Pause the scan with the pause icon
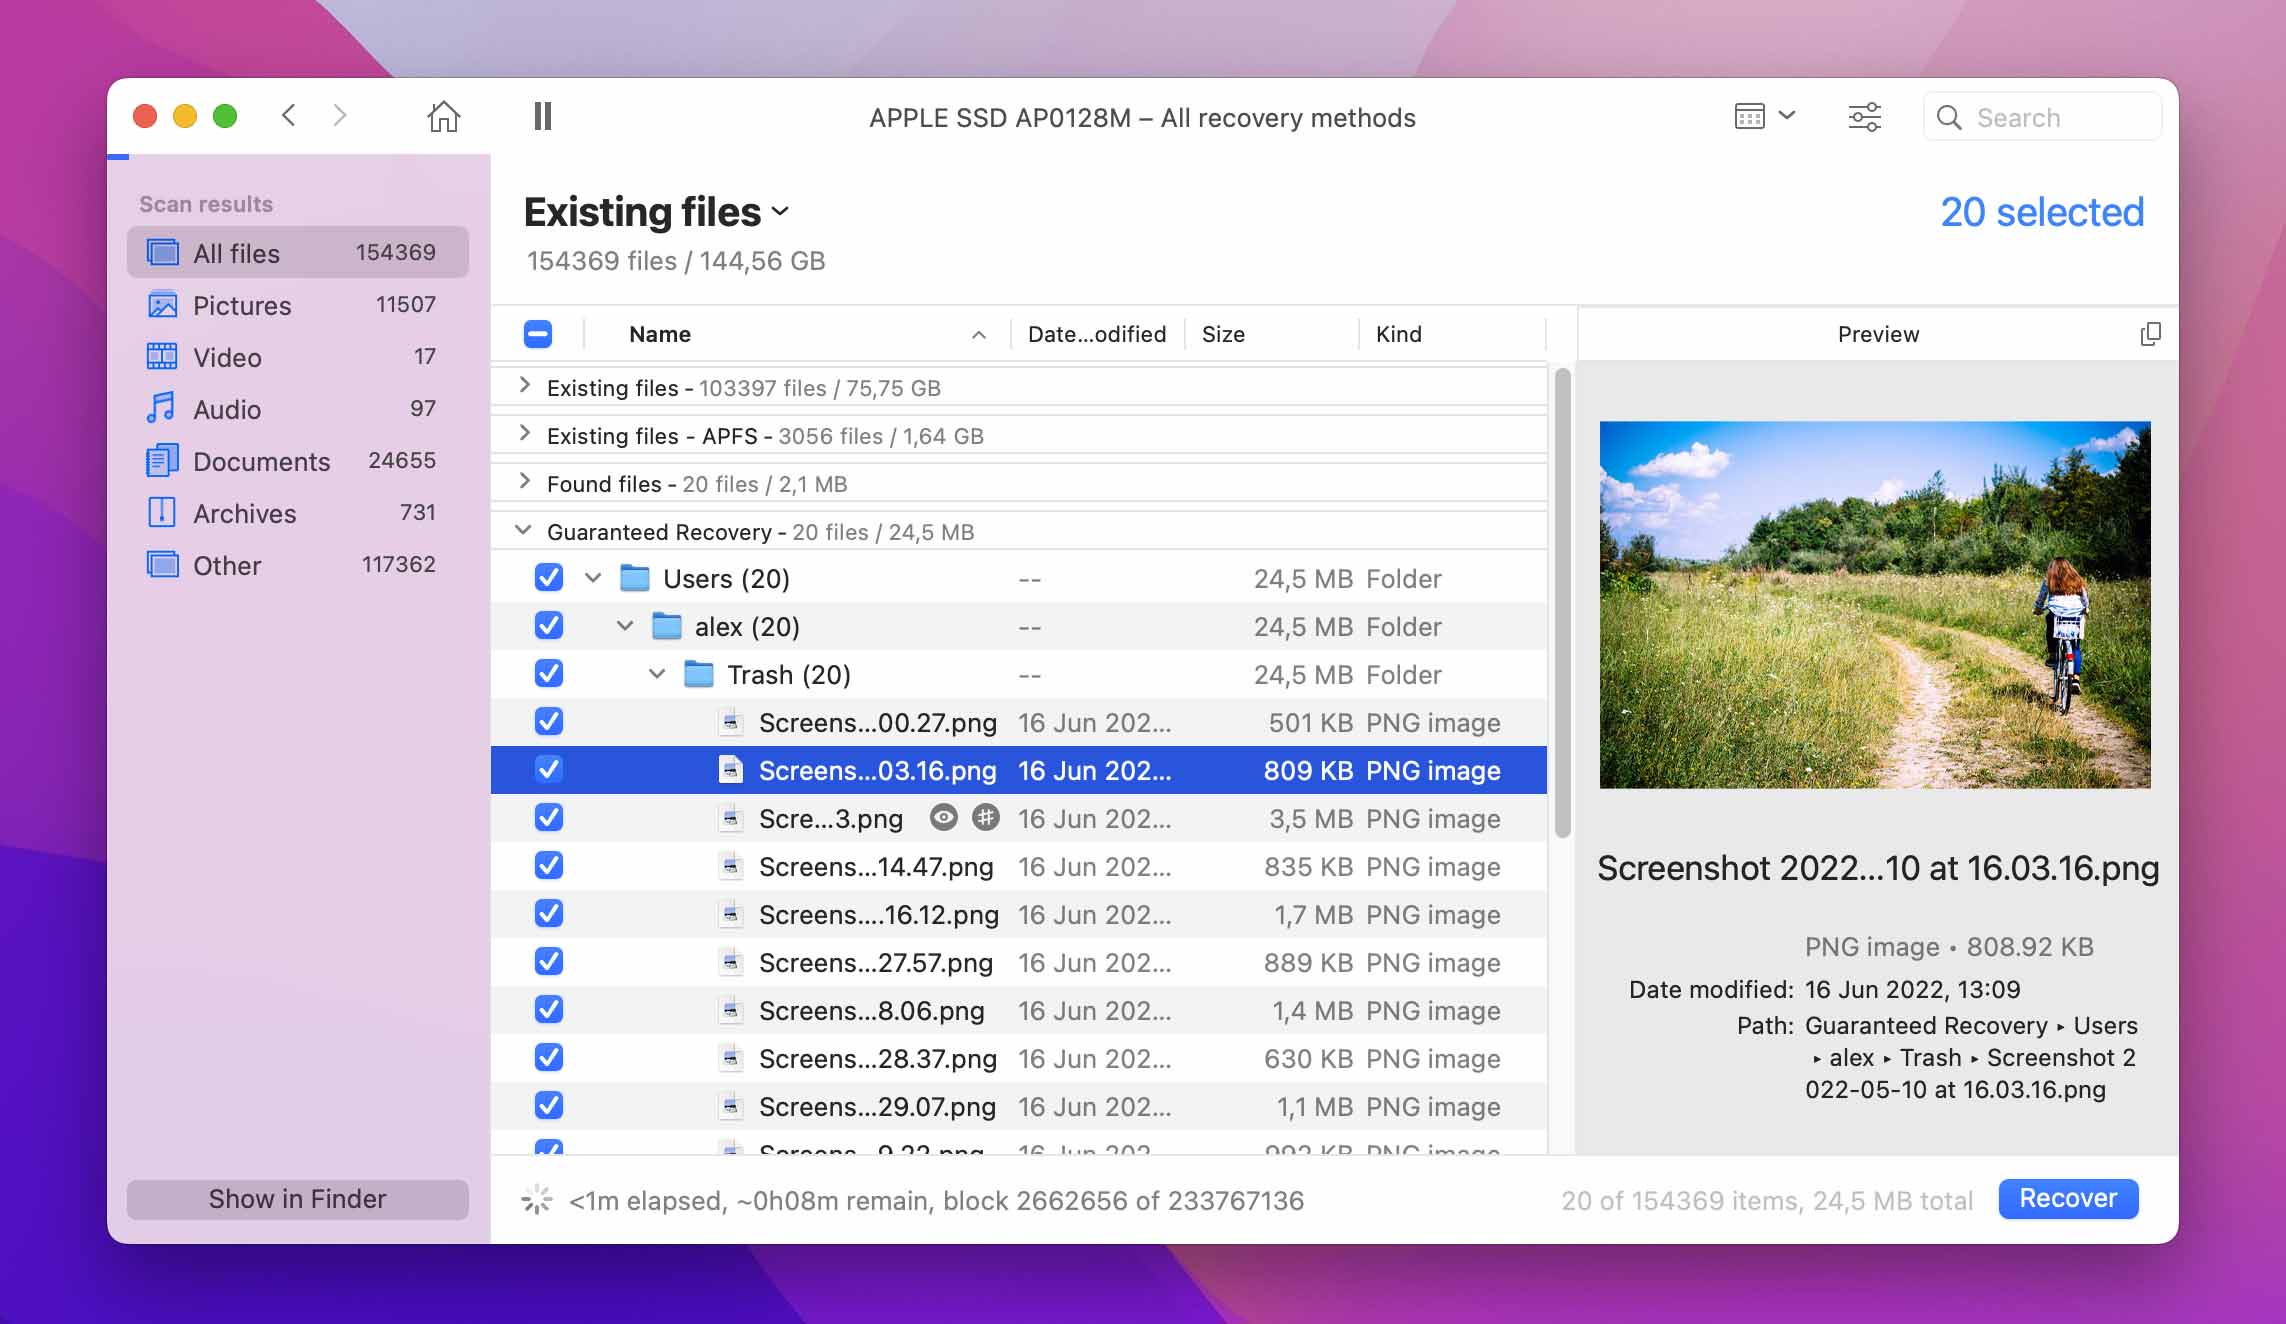 coord(542,117)
